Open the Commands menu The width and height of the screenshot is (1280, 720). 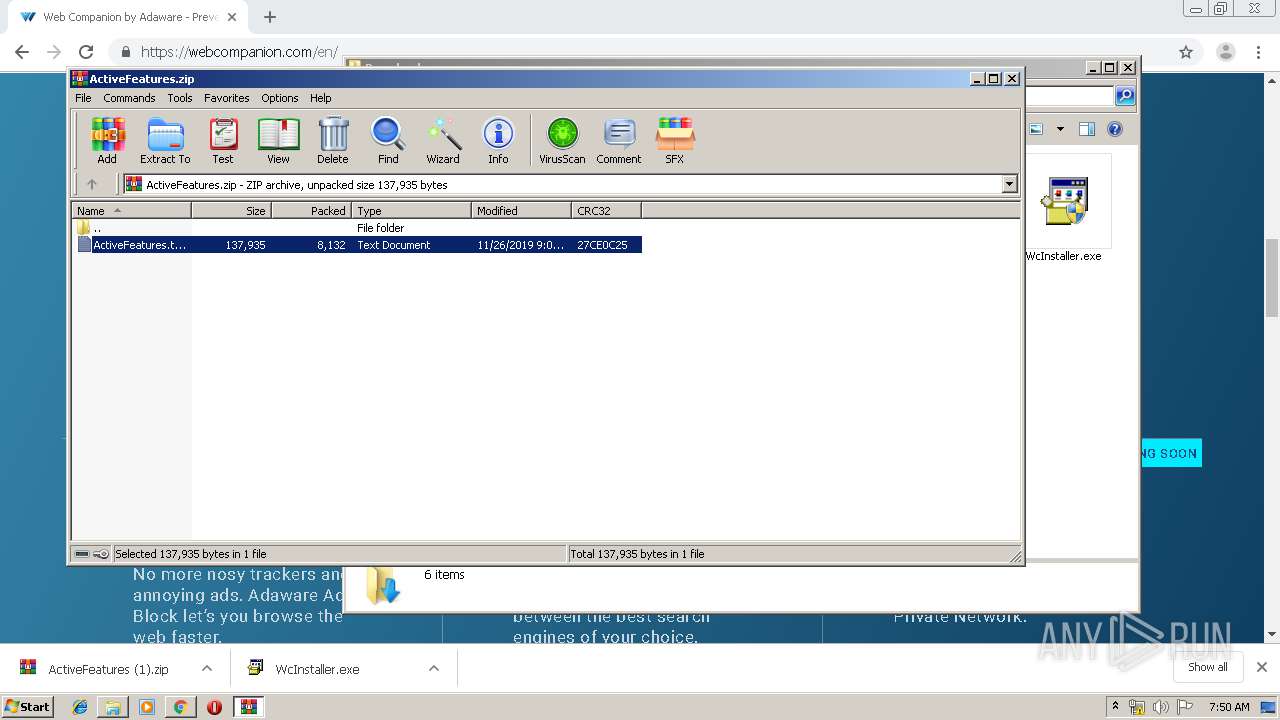(x=129, y=98)
